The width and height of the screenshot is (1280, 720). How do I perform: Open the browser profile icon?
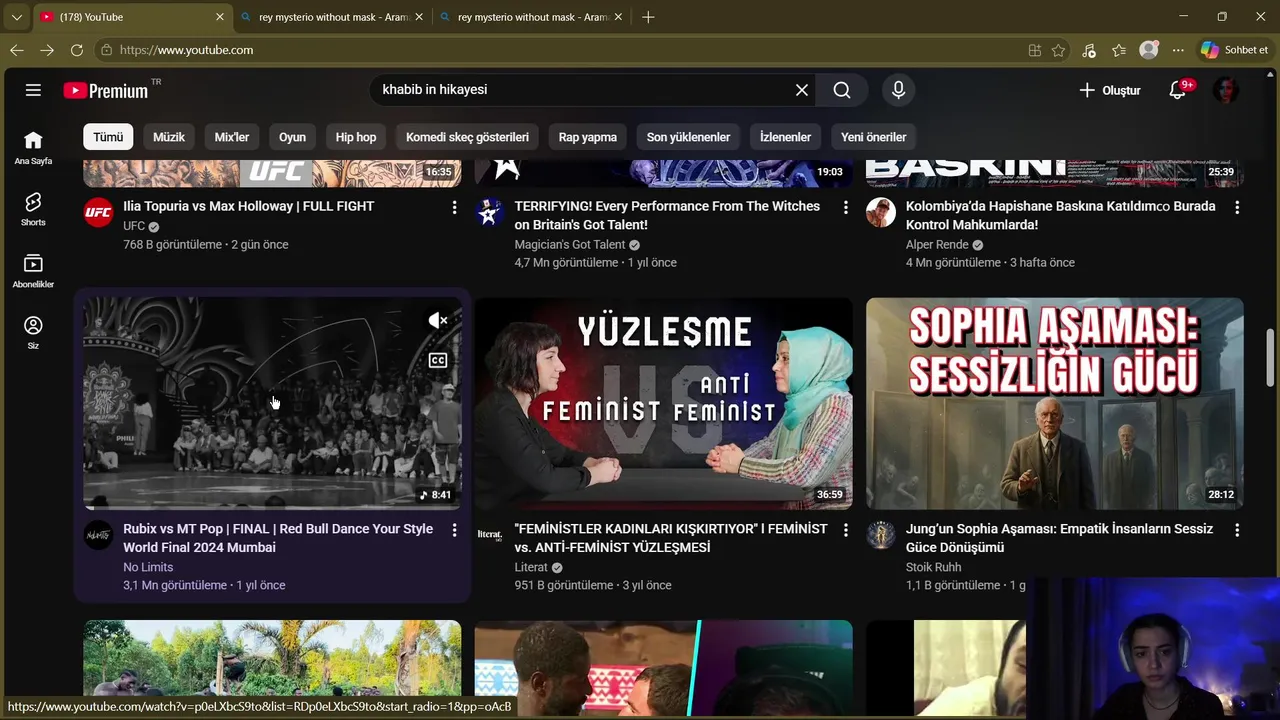pyautogui.click(x=1149, y=50)
